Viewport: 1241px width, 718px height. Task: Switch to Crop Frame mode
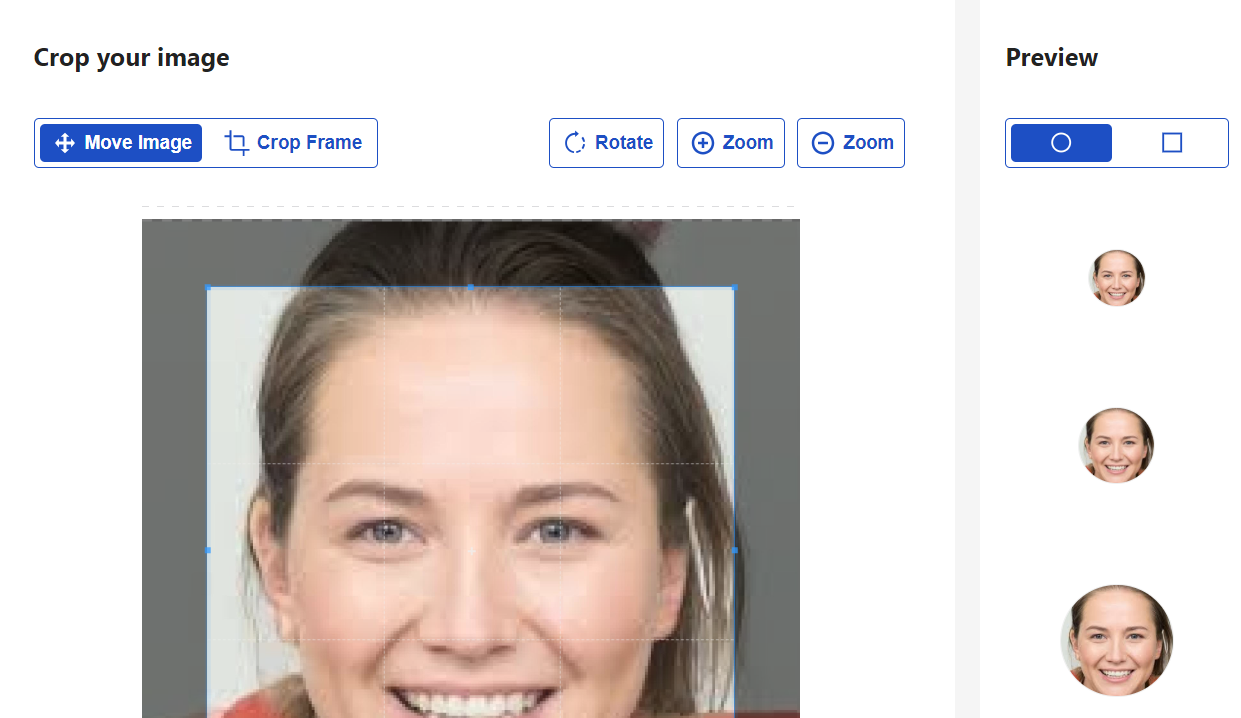pos(293,143)
